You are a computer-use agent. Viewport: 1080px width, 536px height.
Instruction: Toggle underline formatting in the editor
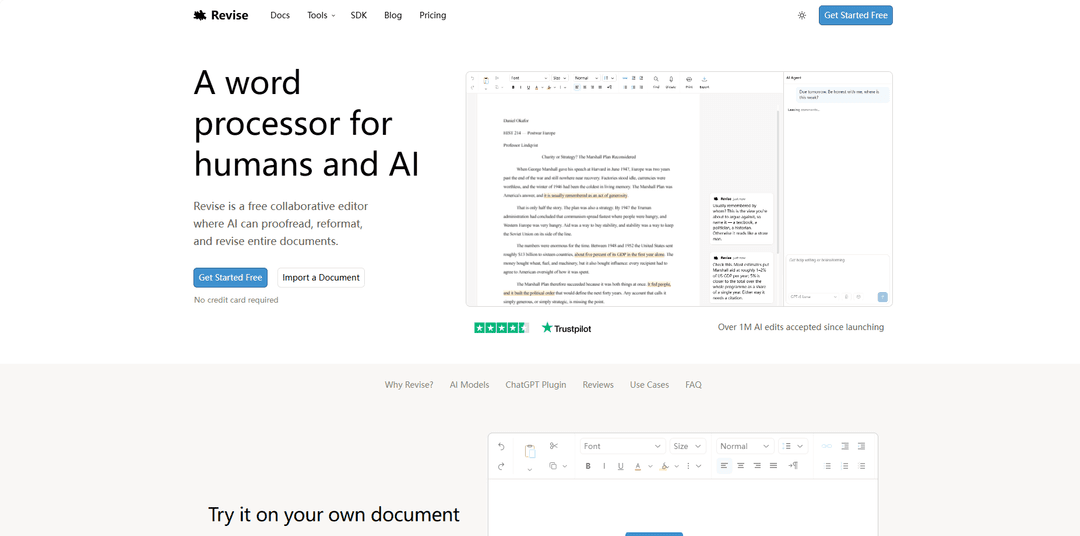coord(621,466)
